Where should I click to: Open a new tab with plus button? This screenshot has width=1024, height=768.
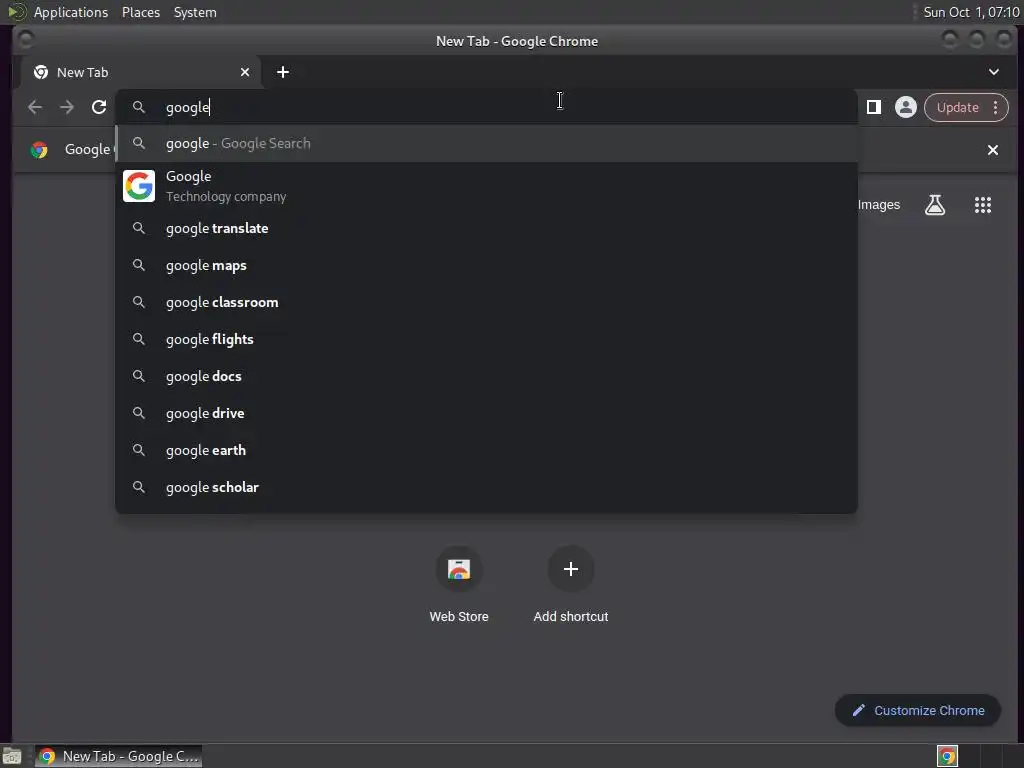(283, 72)
